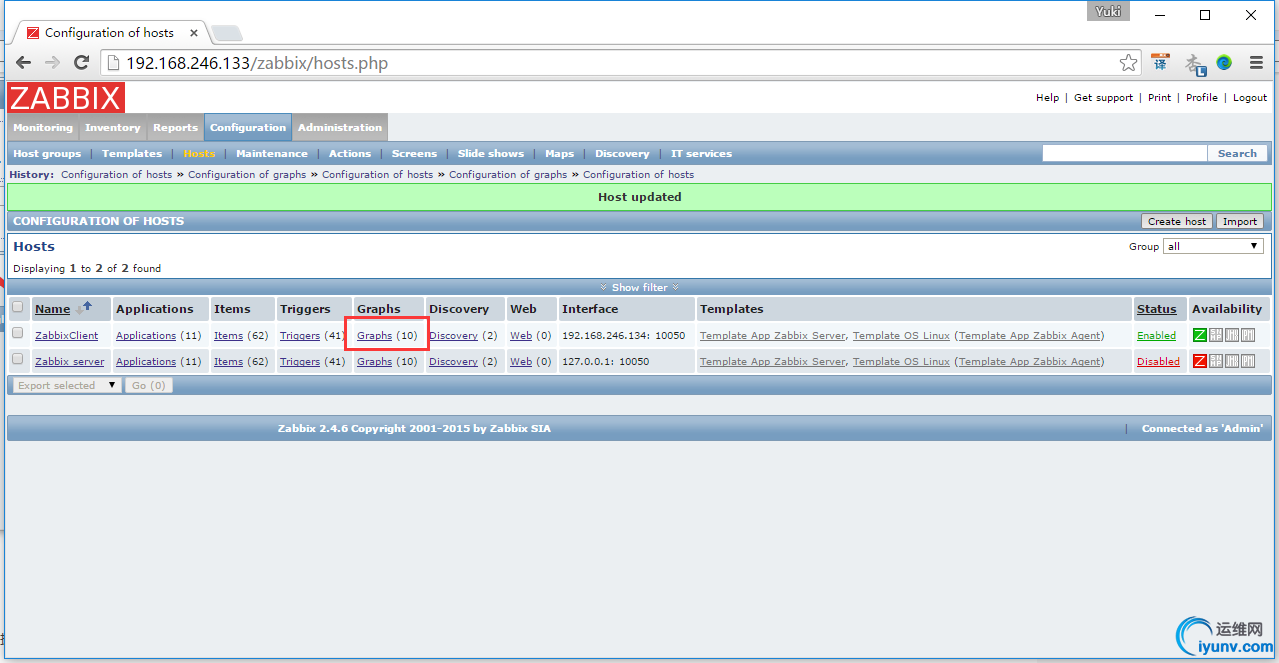Open the Web link for Zabbix server
This screenshot has width=1279, height=663.
[x=521, y=362]
